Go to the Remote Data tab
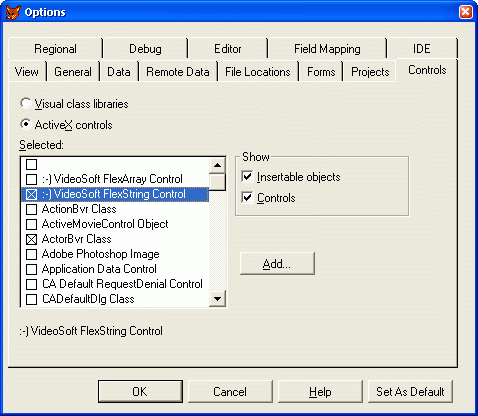The width and height of the screenshot is (478, 416). [x=178, y=72]
